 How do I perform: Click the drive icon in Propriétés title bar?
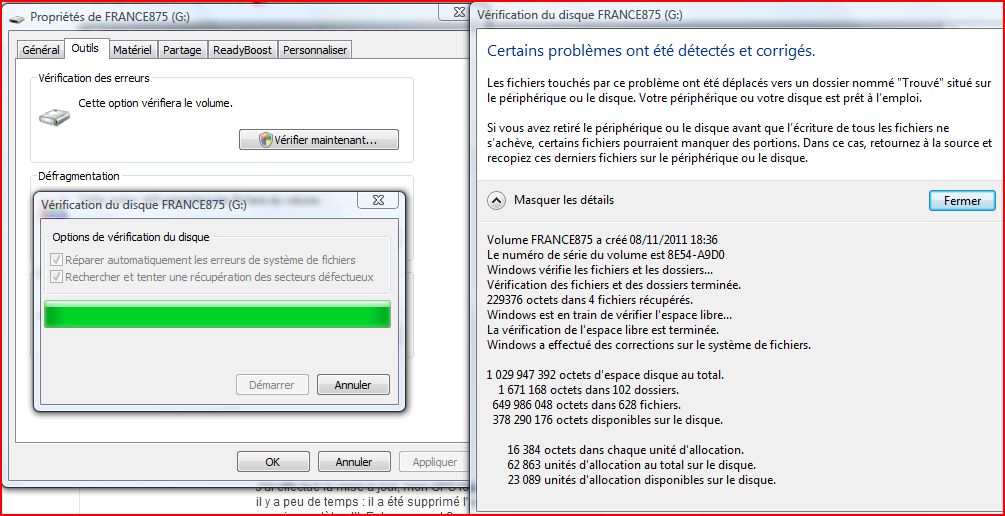coord(17,17)
